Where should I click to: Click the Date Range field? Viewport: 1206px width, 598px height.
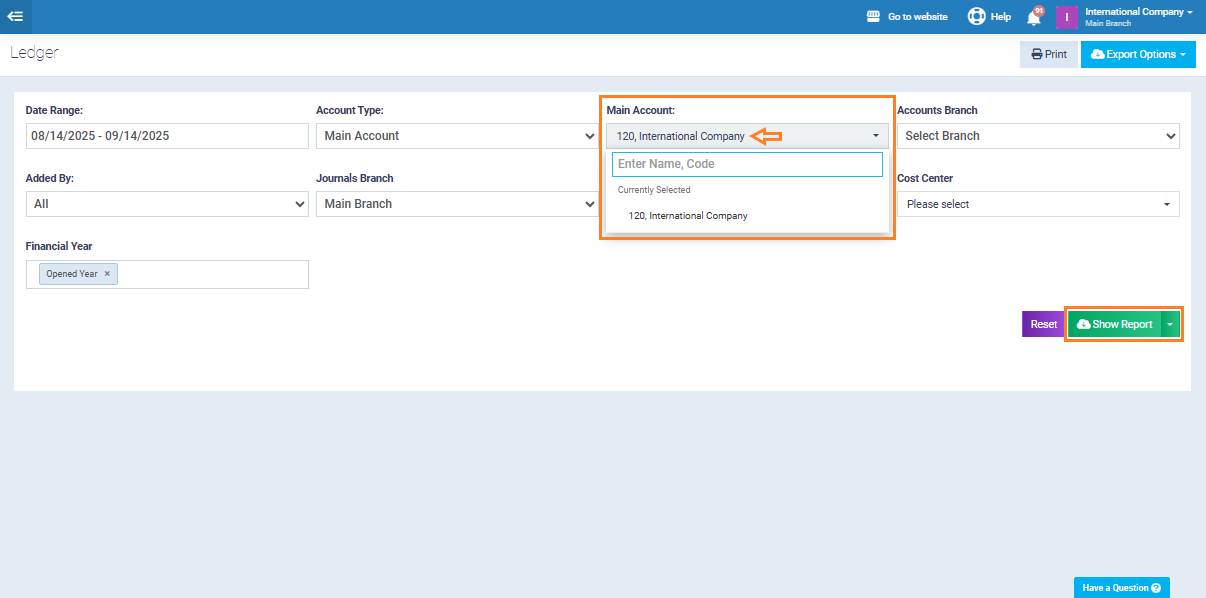click(x=167, y=136)
